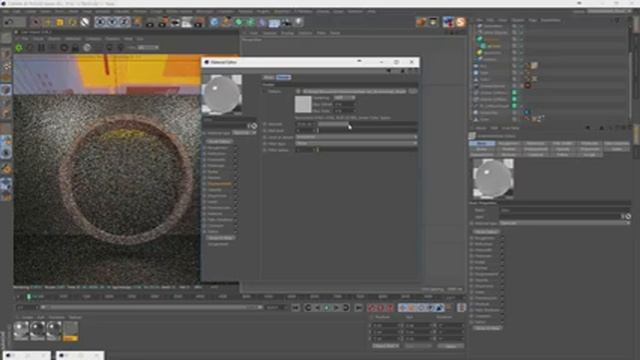The height and width of the screenshot is (360, 640).
Task: Open the Live Viewer Materials menu
Action: (73, 39)
